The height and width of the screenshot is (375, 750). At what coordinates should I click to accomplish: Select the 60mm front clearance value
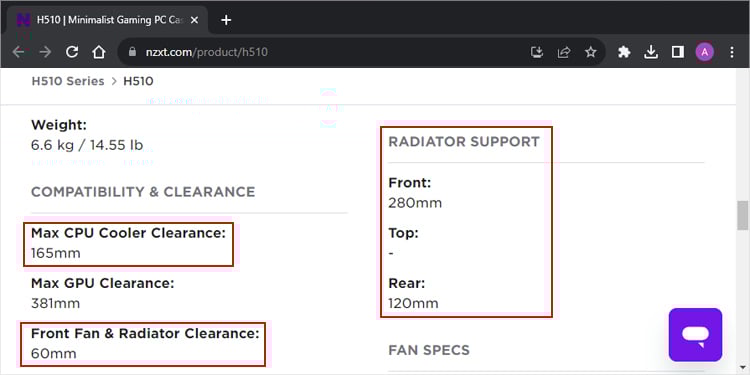[x=54, y=354]
